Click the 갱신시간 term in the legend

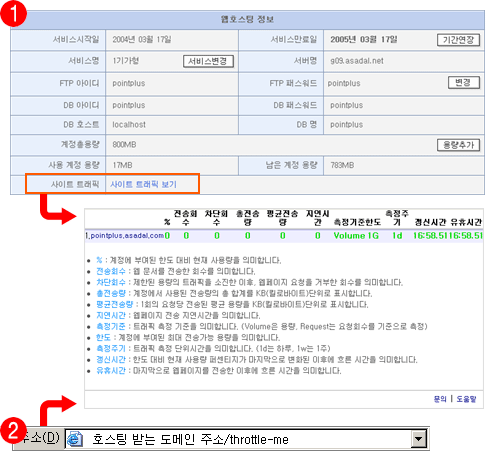111,360
